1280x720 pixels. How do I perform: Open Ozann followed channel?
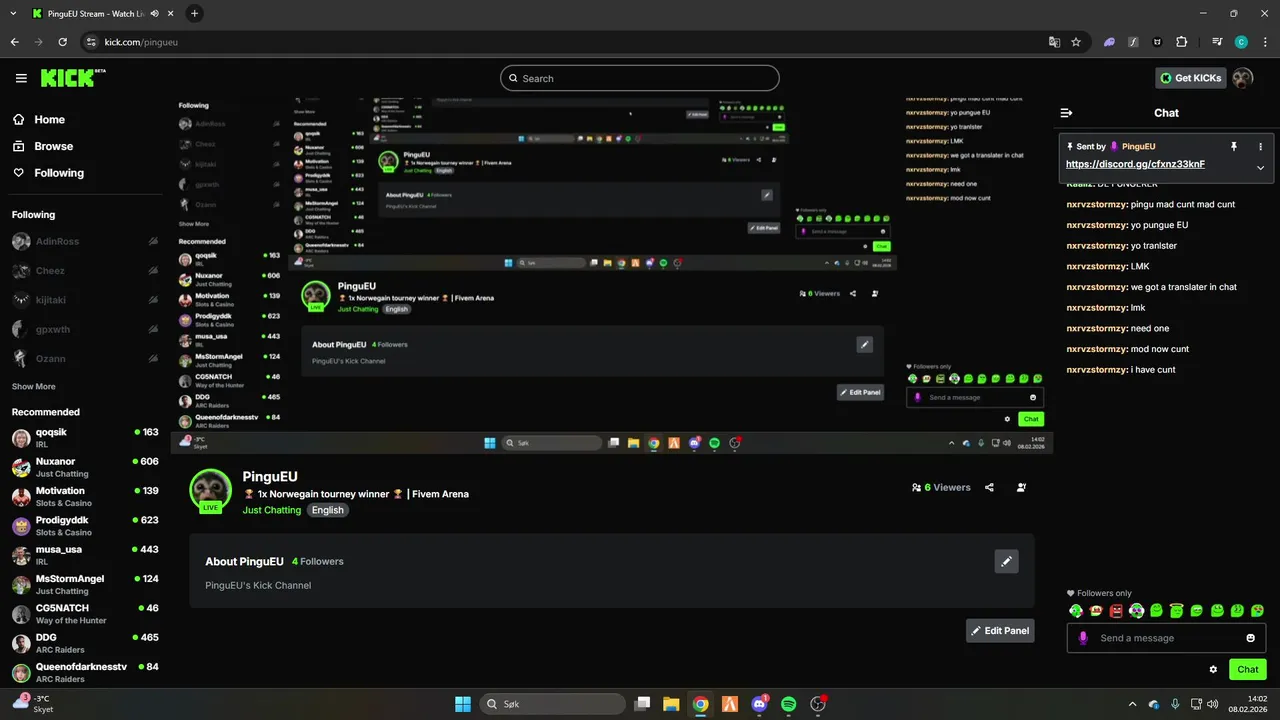84,358
